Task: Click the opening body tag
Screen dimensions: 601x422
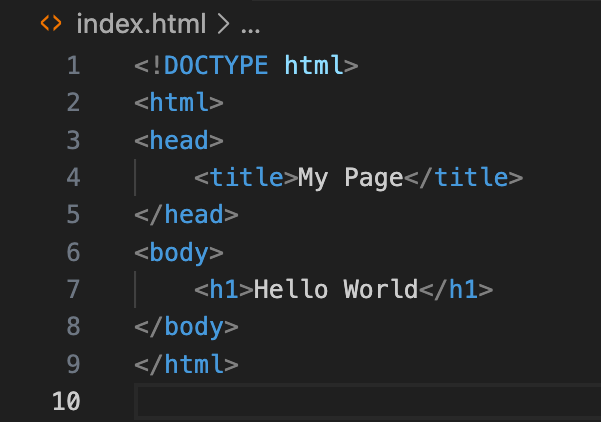Action: pos(179,253)
